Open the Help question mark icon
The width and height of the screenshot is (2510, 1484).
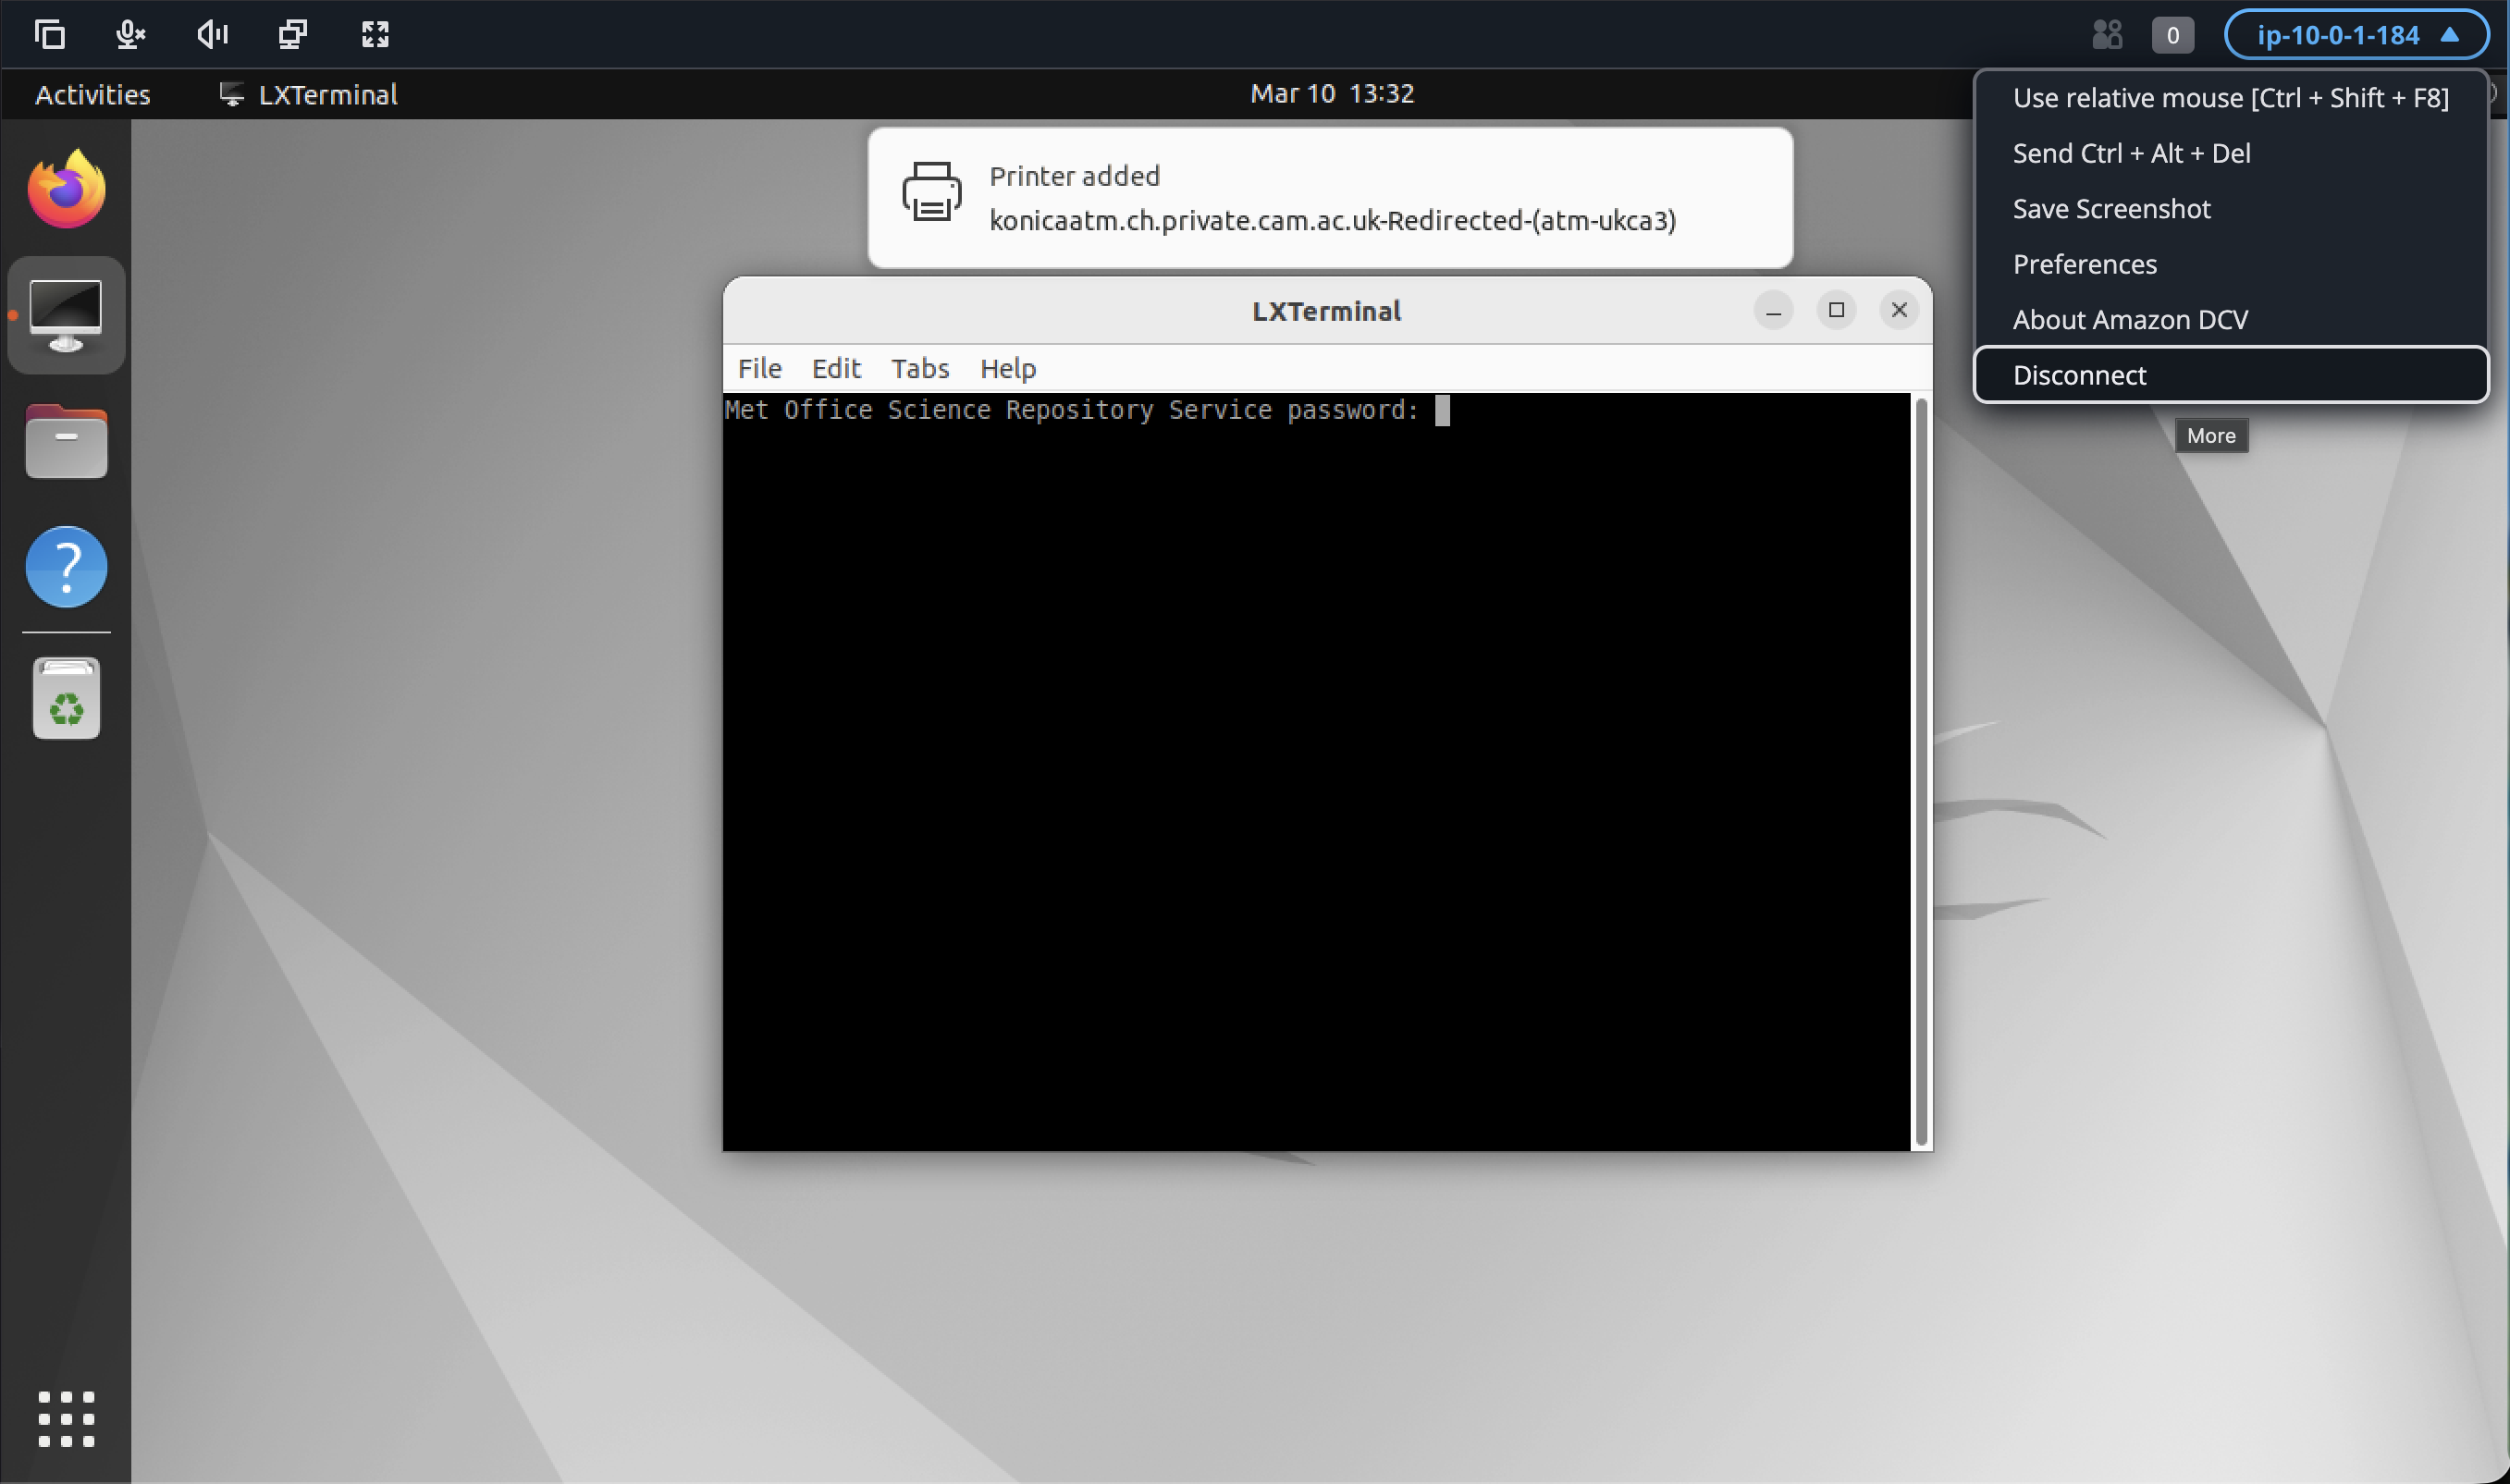coord(66,567)
